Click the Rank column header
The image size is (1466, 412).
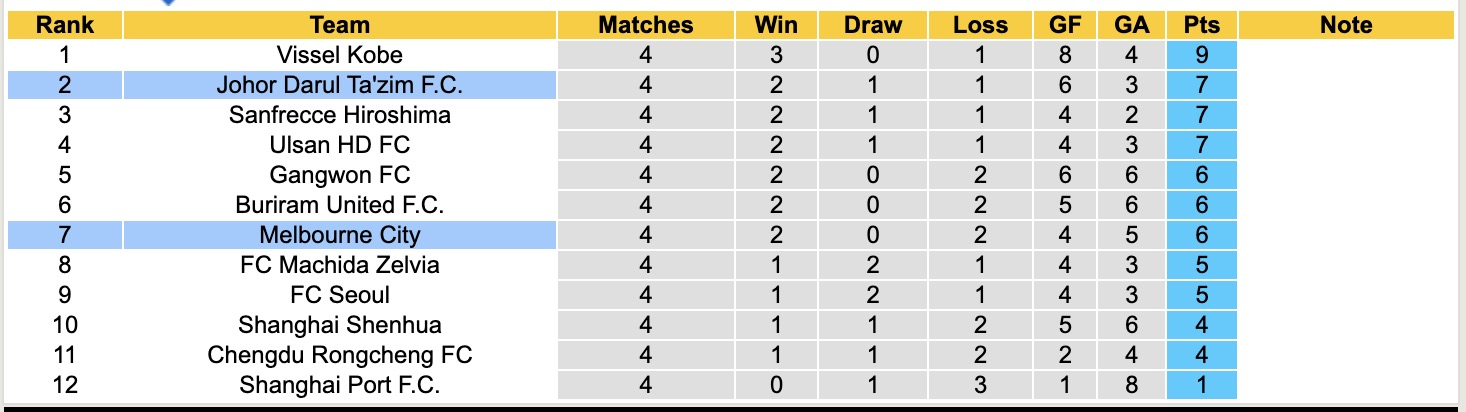(64, 25)
